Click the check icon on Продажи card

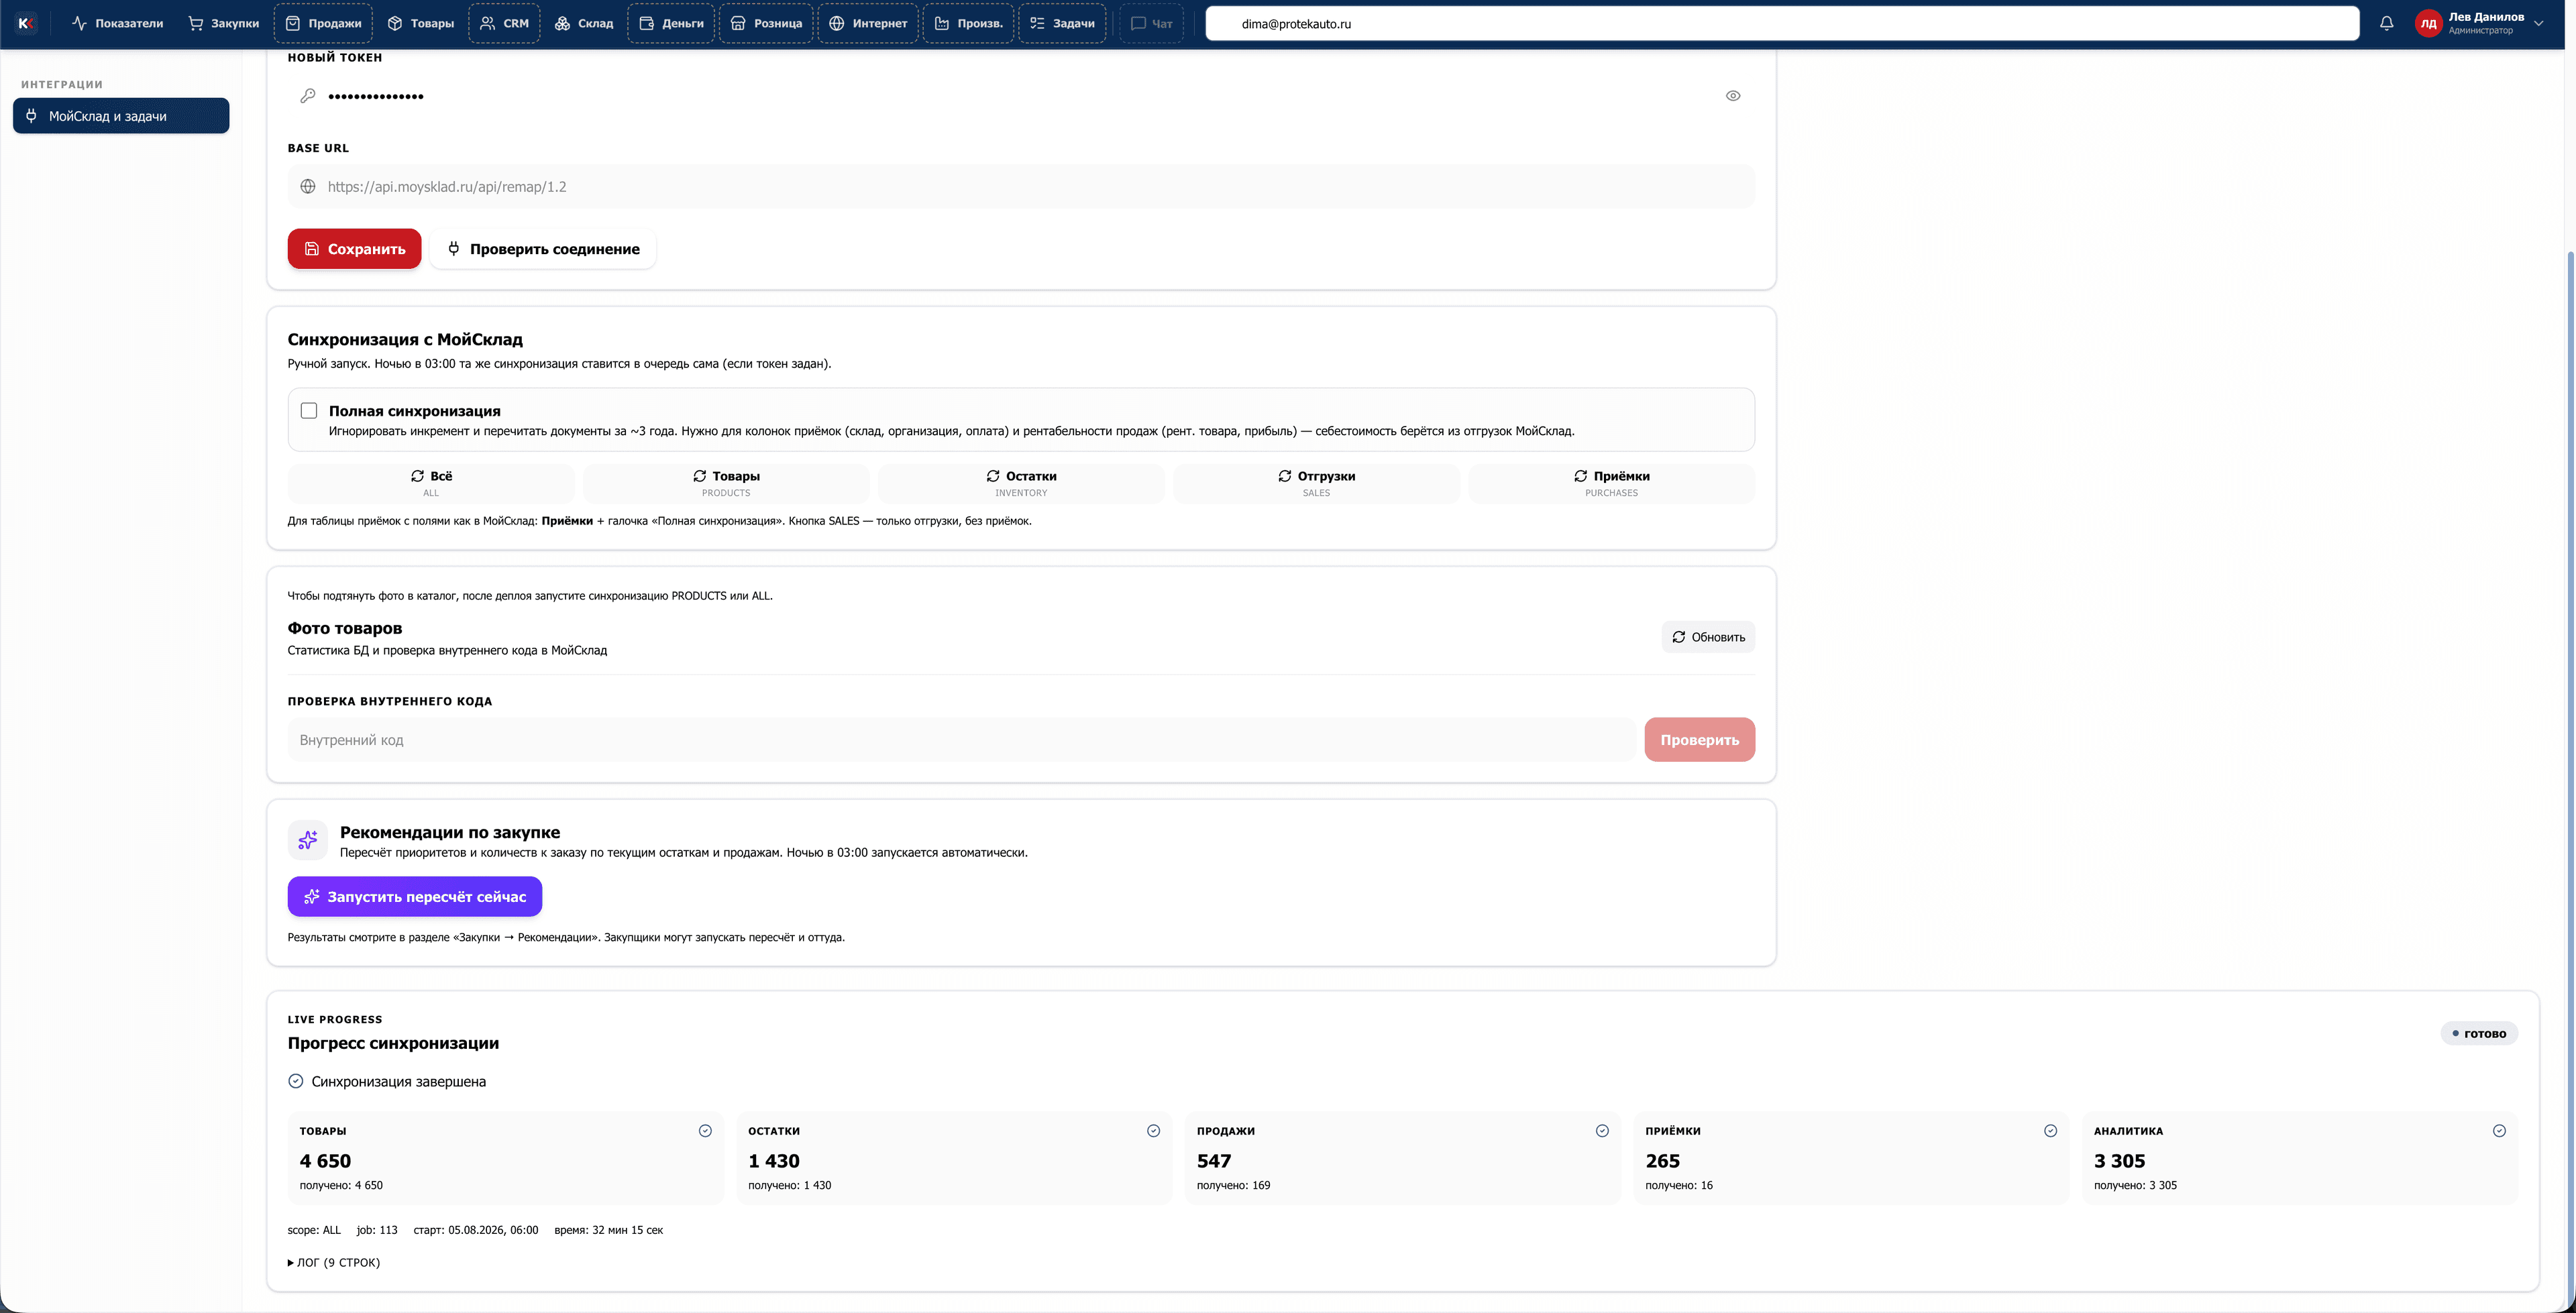1602,1131
